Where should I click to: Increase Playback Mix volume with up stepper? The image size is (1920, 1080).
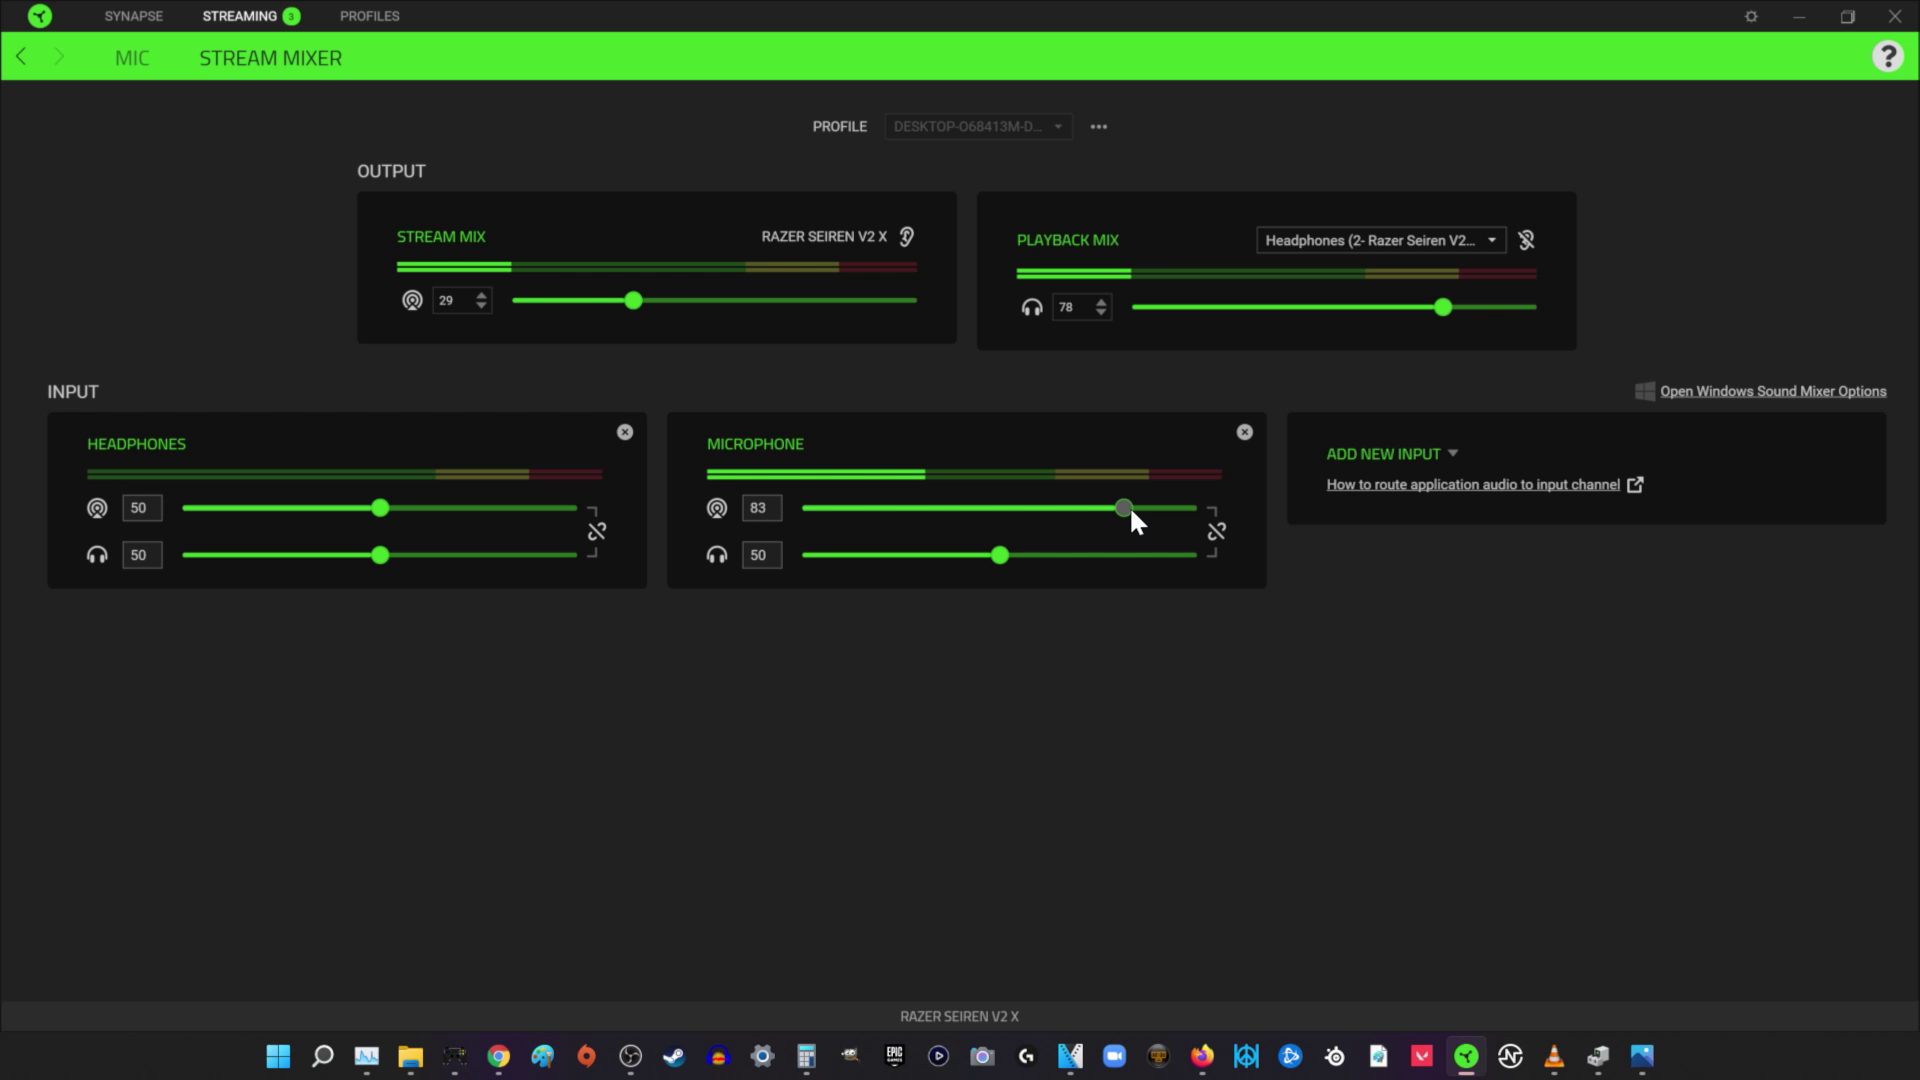[1101, 301]
